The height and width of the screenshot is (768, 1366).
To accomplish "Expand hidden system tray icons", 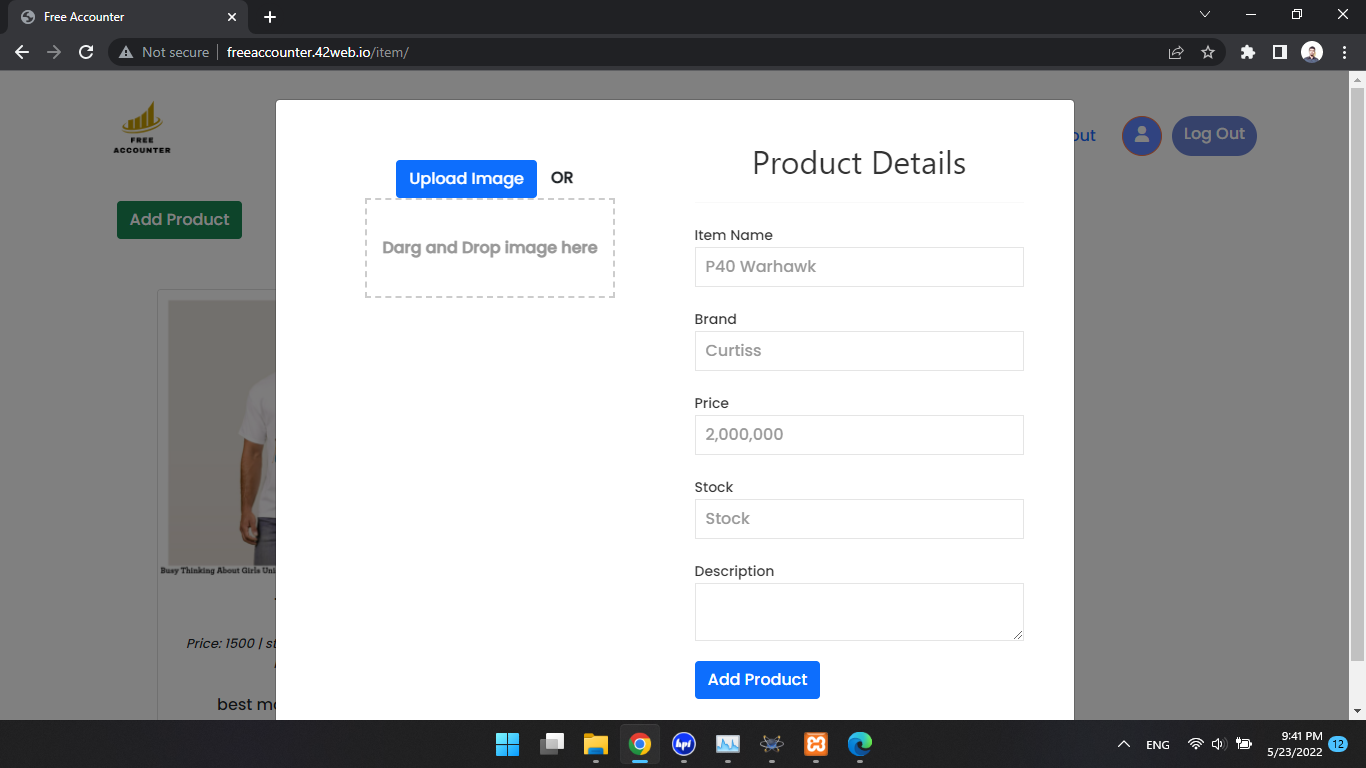I will point(1123,744).
